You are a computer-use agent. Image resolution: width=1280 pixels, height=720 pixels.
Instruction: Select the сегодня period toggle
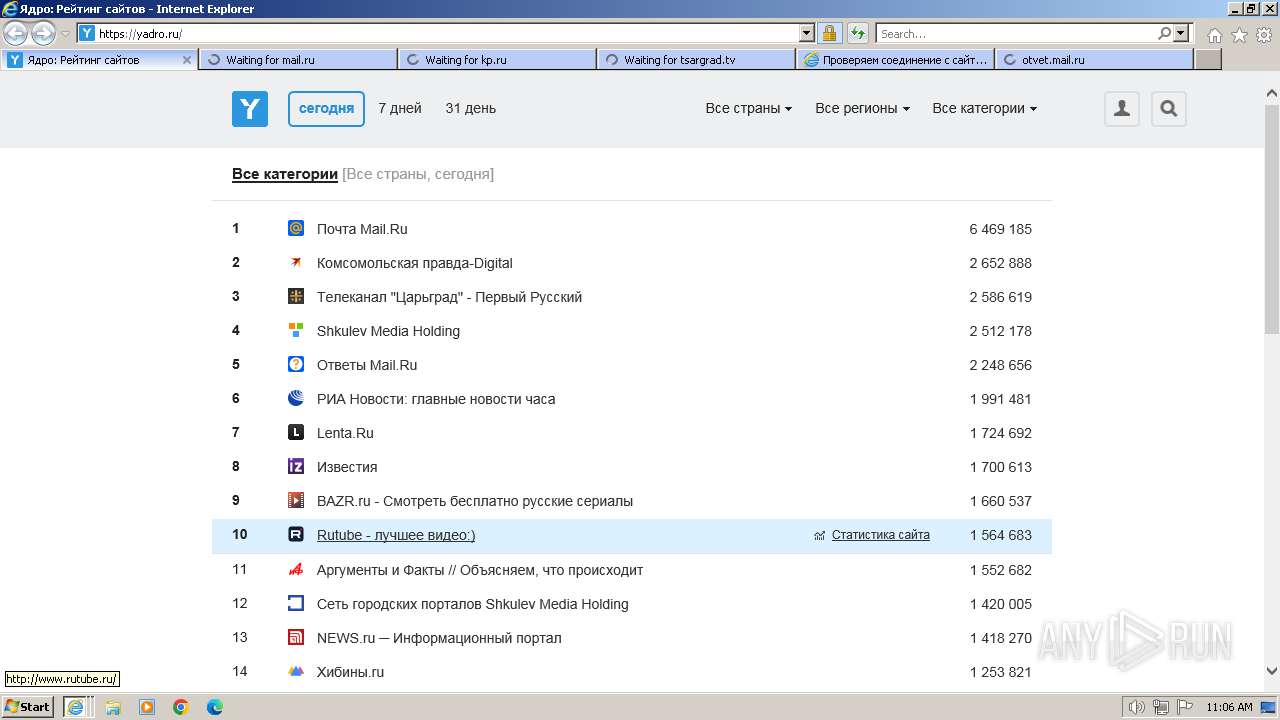pos(326,109)
